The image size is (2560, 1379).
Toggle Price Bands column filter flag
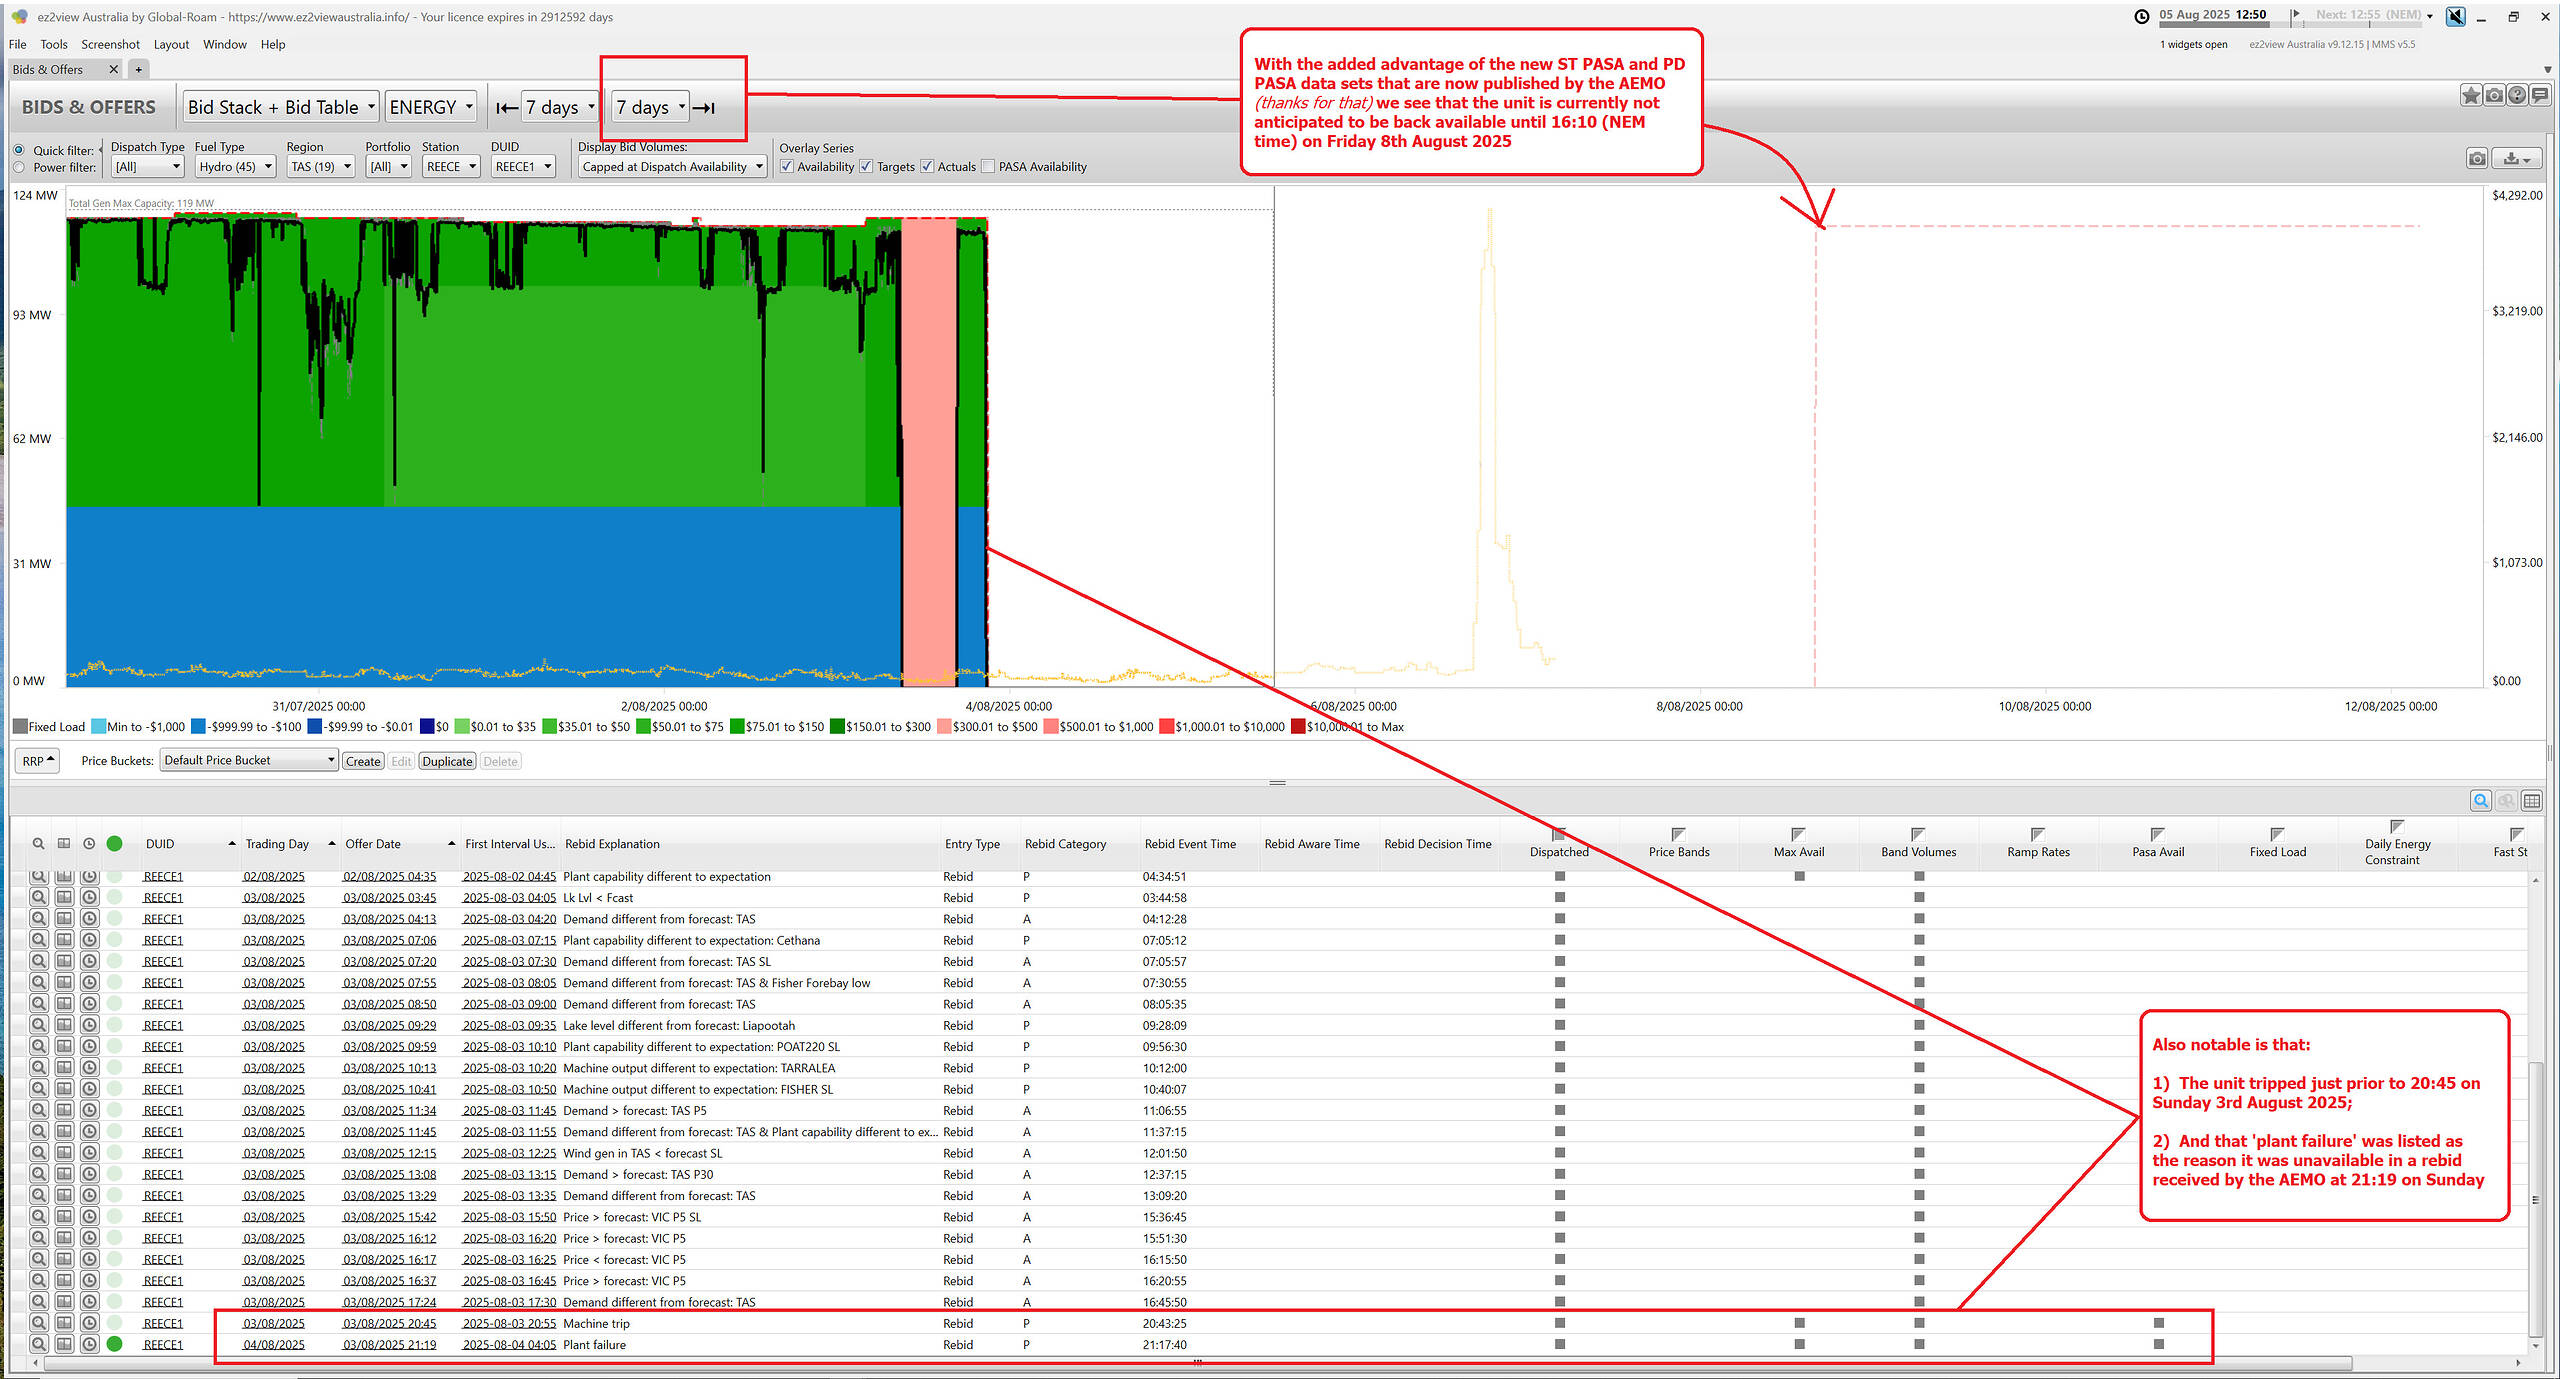tap(1679, 834)
